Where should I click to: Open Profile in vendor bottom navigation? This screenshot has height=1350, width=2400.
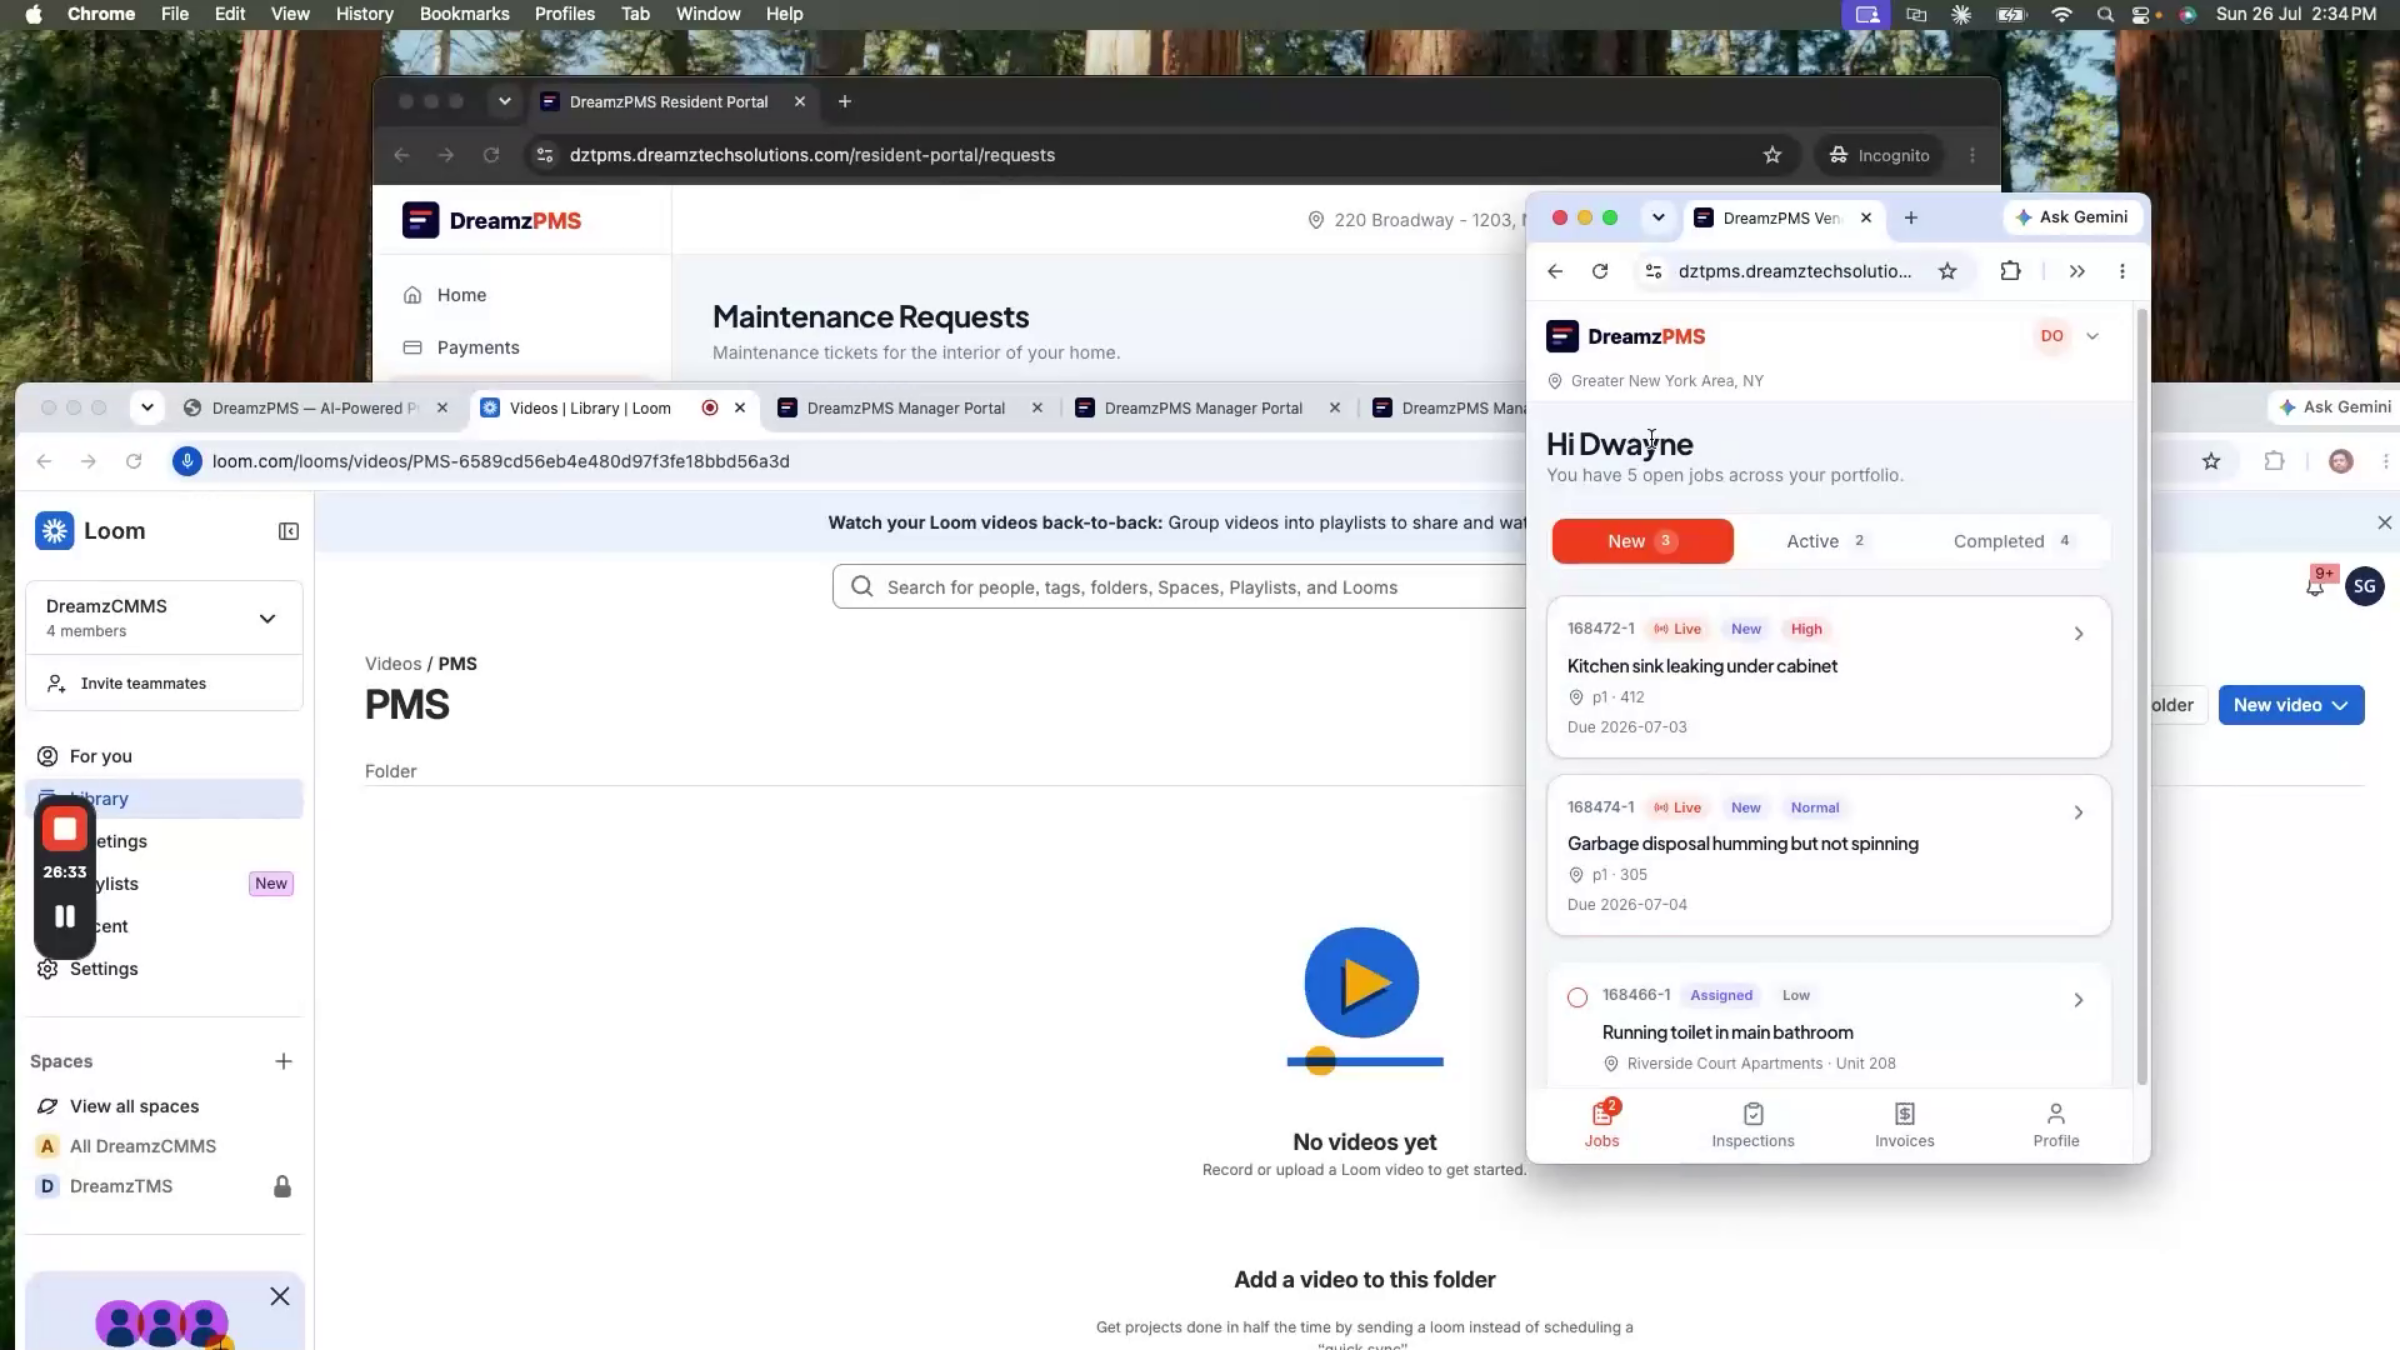[x=2056, y=1124]
